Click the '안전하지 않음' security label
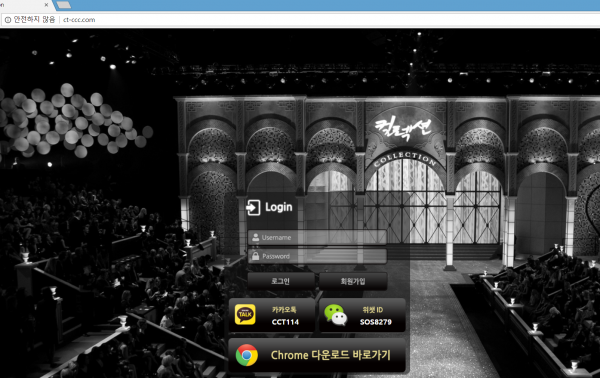The width and height of the screenshot is (600, 378). (x=34, y=20)
